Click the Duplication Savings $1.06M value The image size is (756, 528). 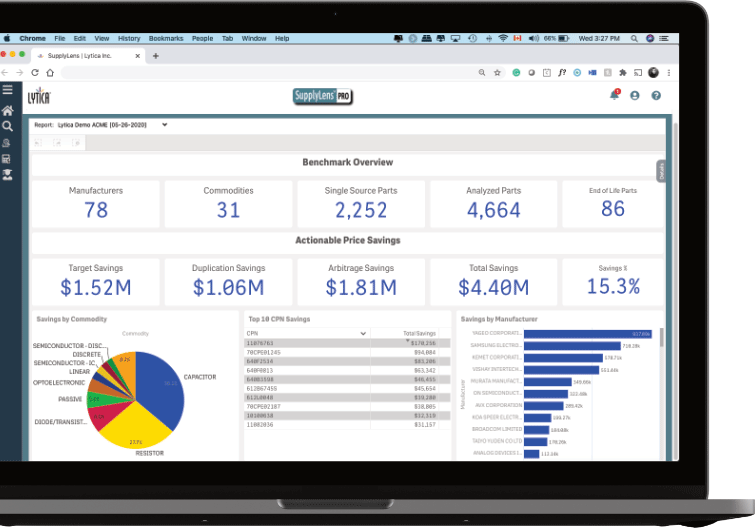[228, 287]
